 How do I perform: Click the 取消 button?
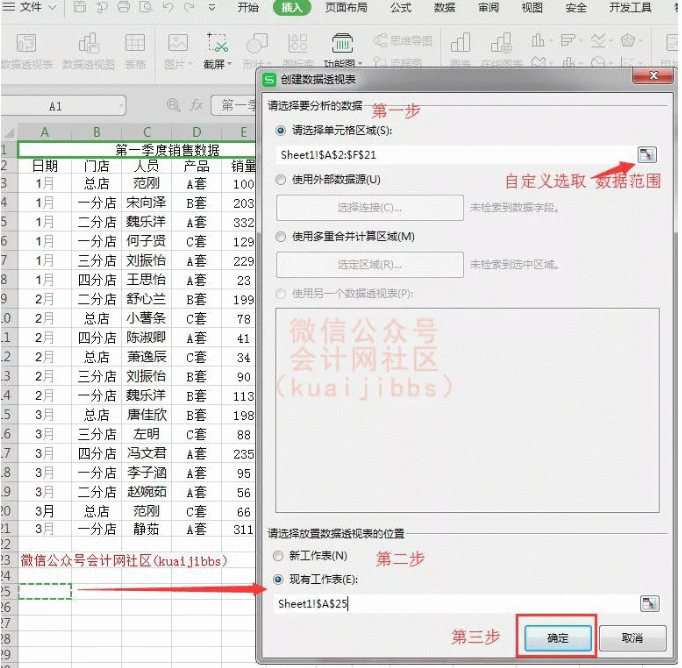pos(632,638)
